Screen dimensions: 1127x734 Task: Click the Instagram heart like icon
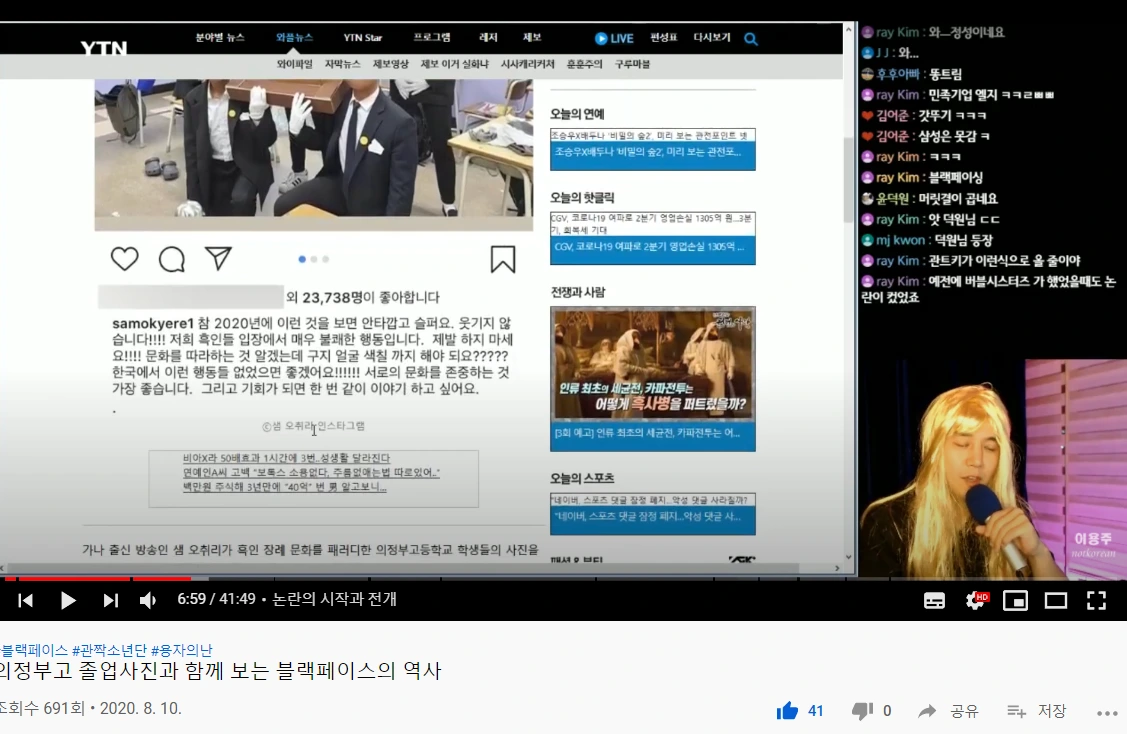point(124,259)
